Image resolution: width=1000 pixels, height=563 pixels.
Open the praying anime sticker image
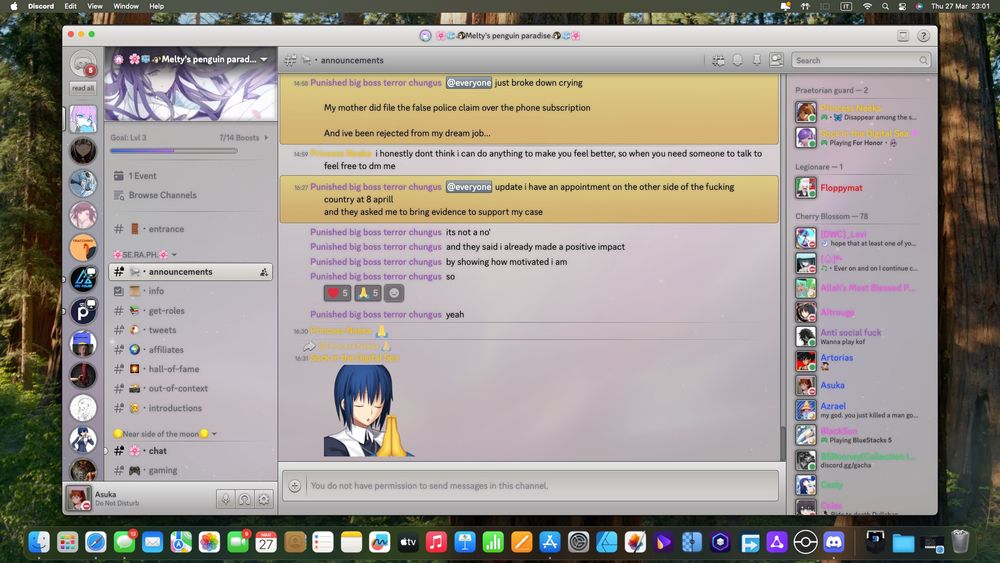[369, 411]
